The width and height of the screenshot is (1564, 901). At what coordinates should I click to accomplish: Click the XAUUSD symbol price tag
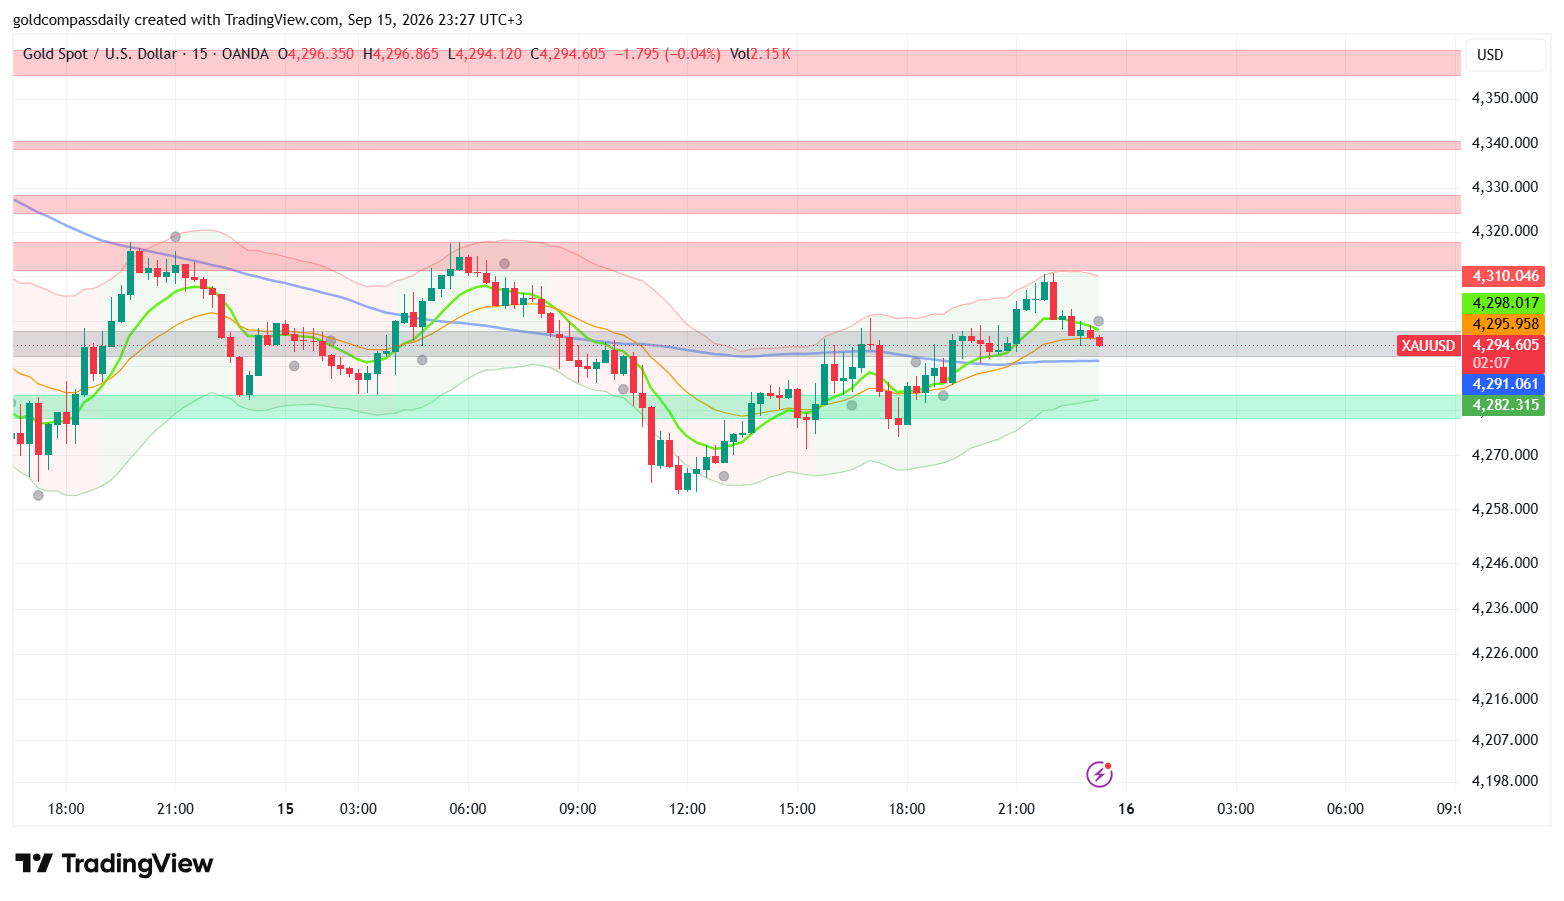click(x=1427, y=346)
